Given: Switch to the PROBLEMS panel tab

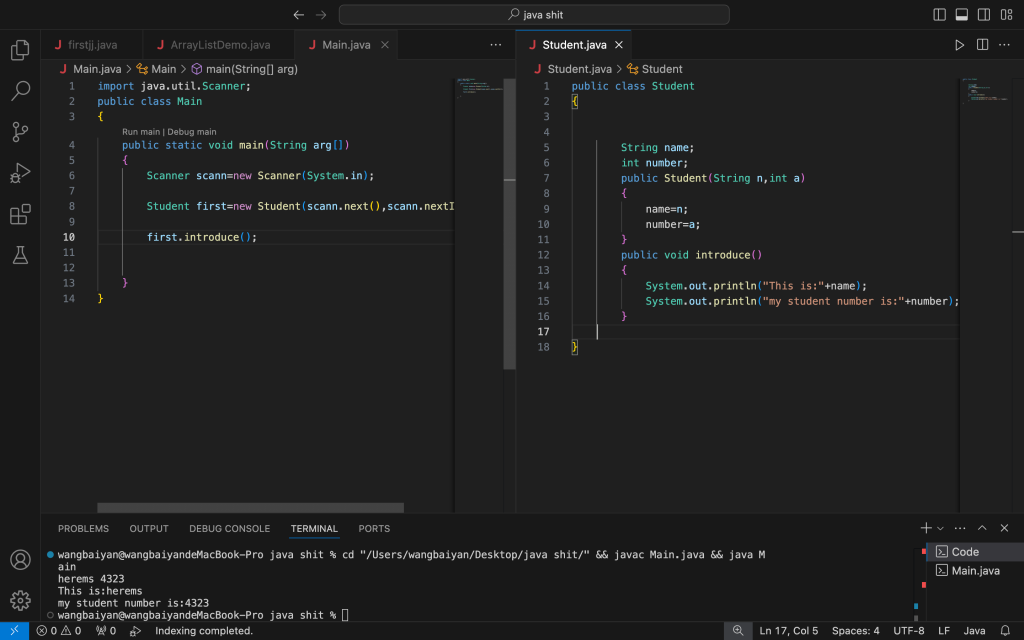Looking at the screenshot, I should coord(83,528).
